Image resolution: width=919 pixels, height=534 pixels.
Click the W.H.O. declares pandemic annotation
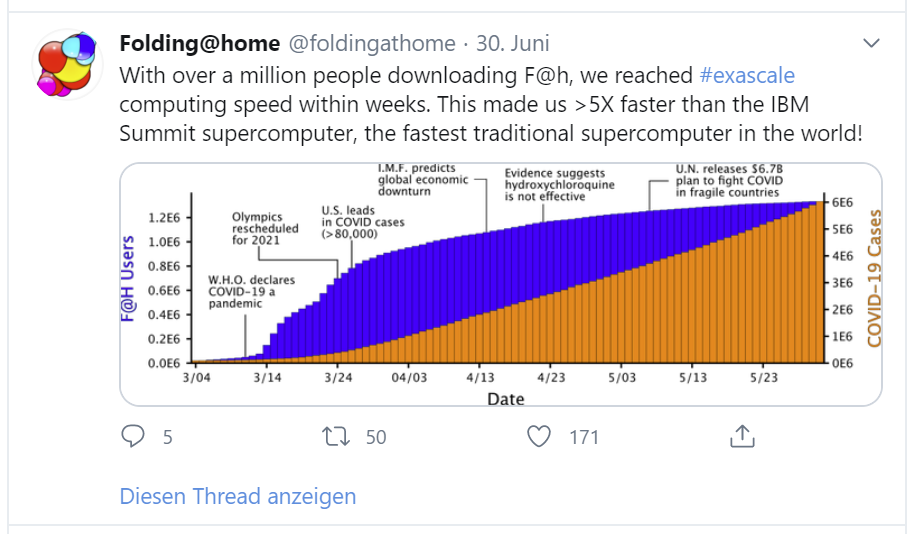tap(251, 291)
